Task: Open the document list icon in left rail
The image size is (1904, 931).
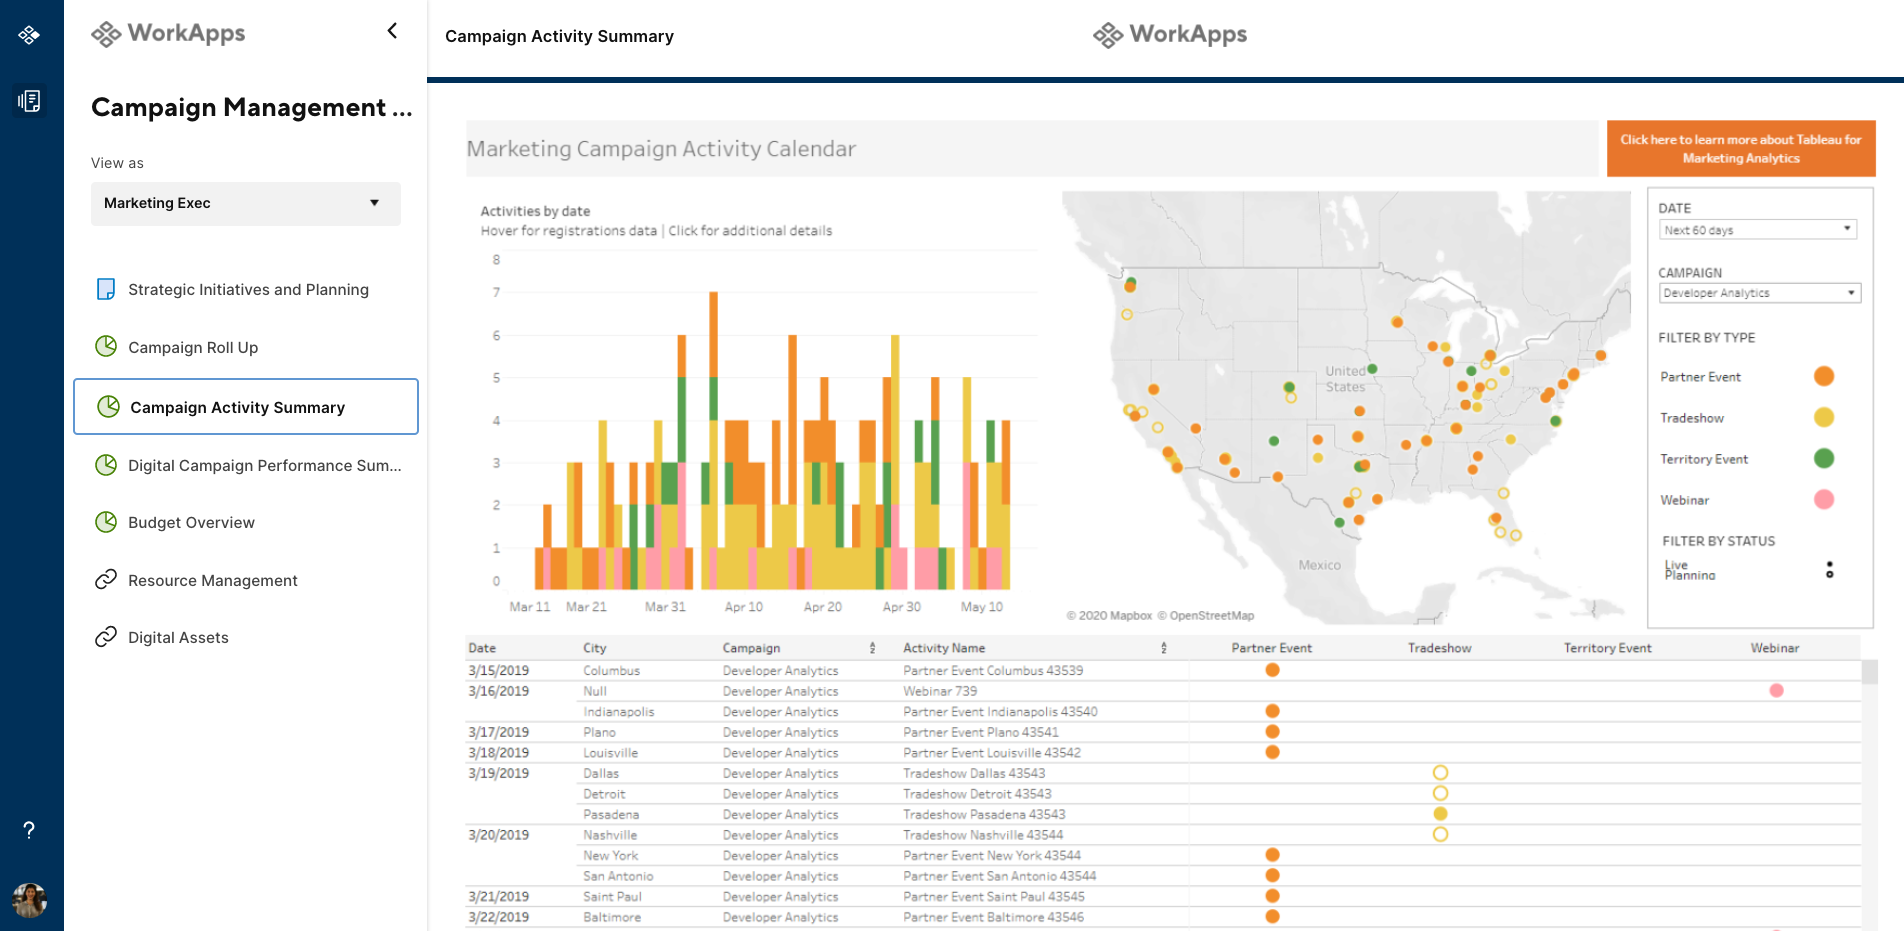Action: tap(29, 101)
